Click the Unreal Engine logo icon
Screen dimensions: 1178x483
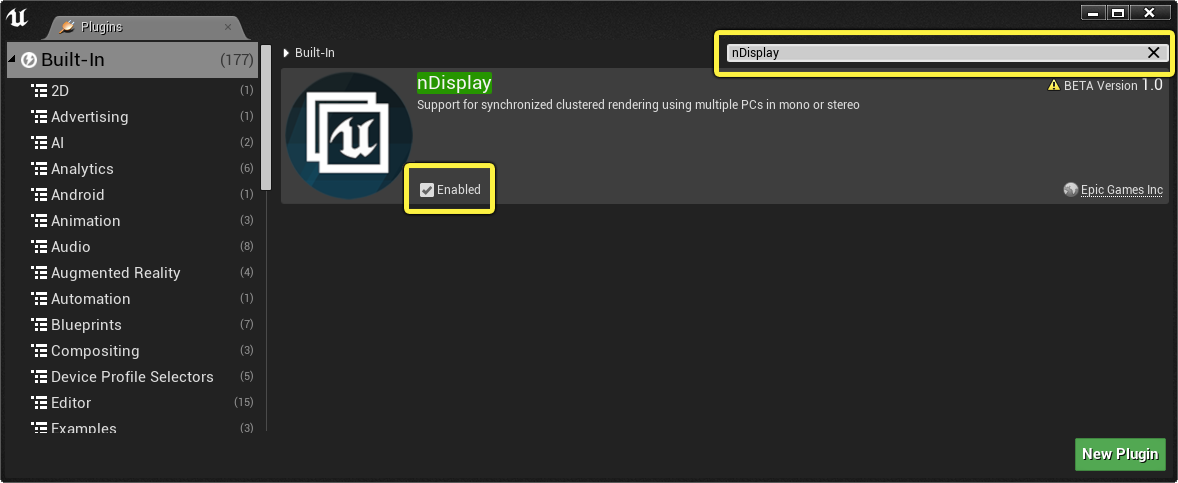tap(17, 16)
